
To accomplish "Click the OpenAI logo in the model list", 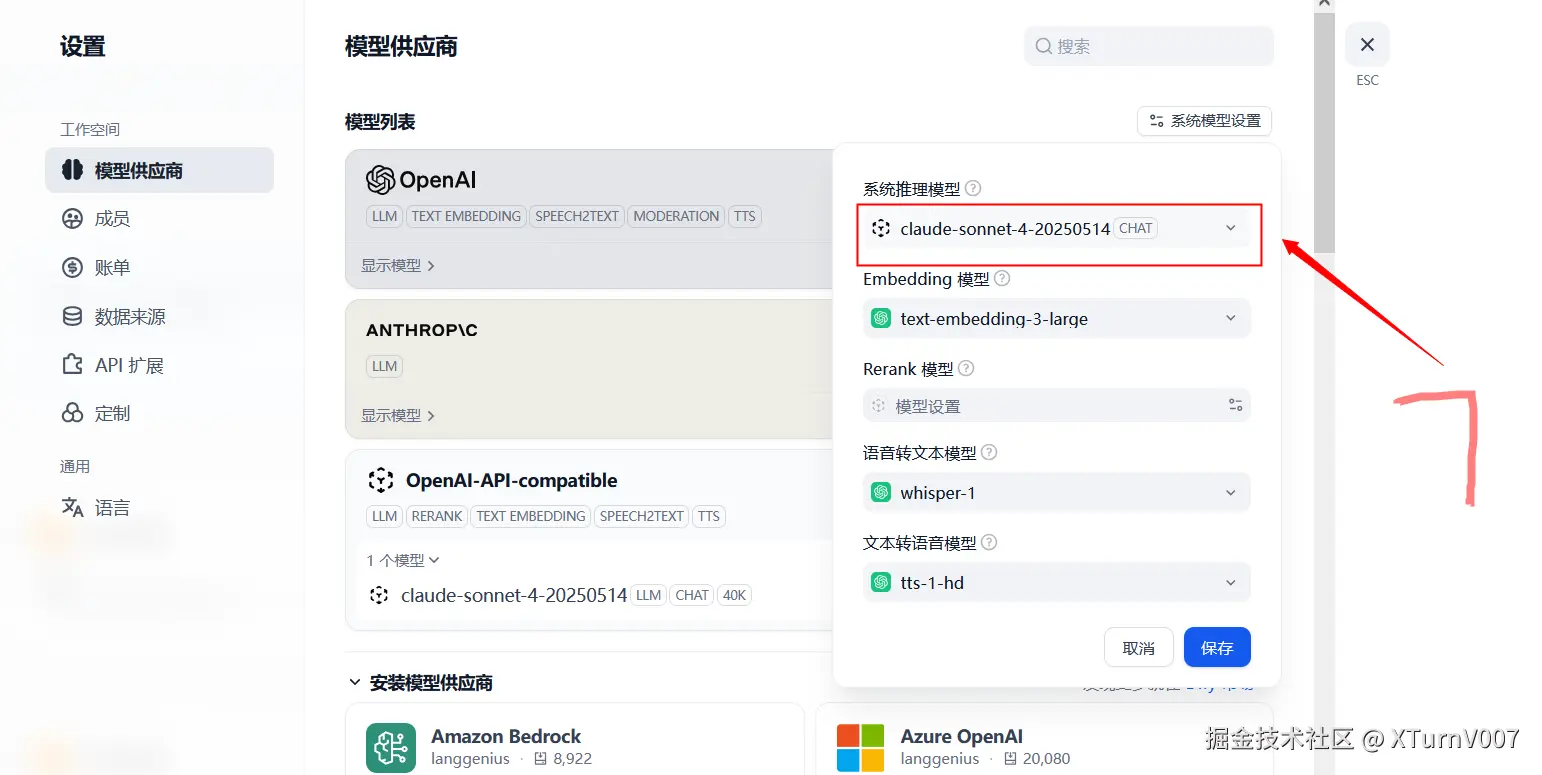I will pos(420,180).
